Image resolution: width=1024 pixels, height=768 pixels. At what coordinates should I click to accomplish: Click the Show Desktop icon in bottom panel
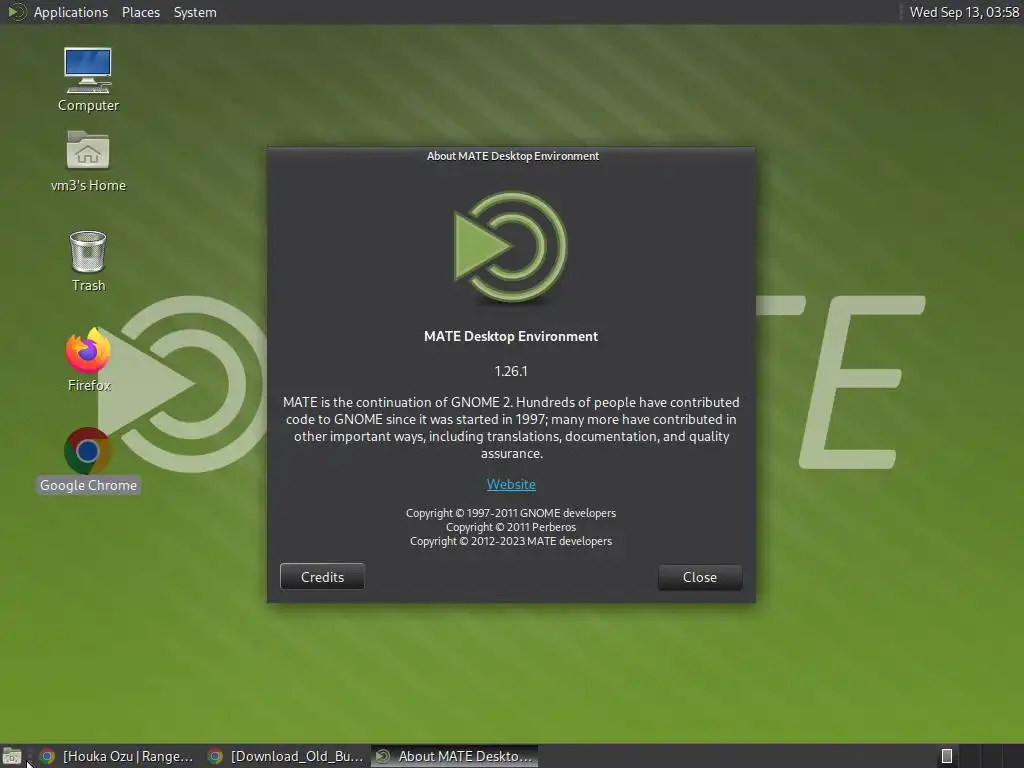point(12,756)
